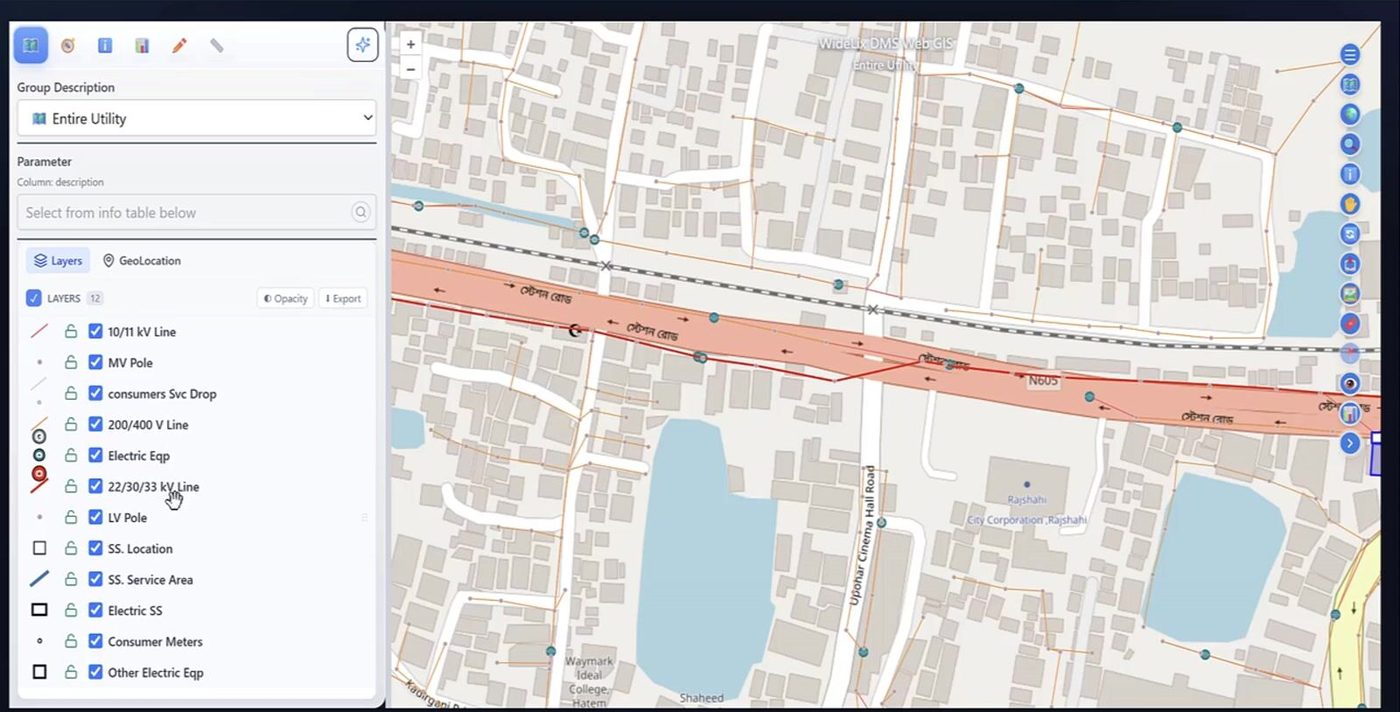Select the pencil edit tool icon
This screenshot has height=712, width=1400.
179,45
